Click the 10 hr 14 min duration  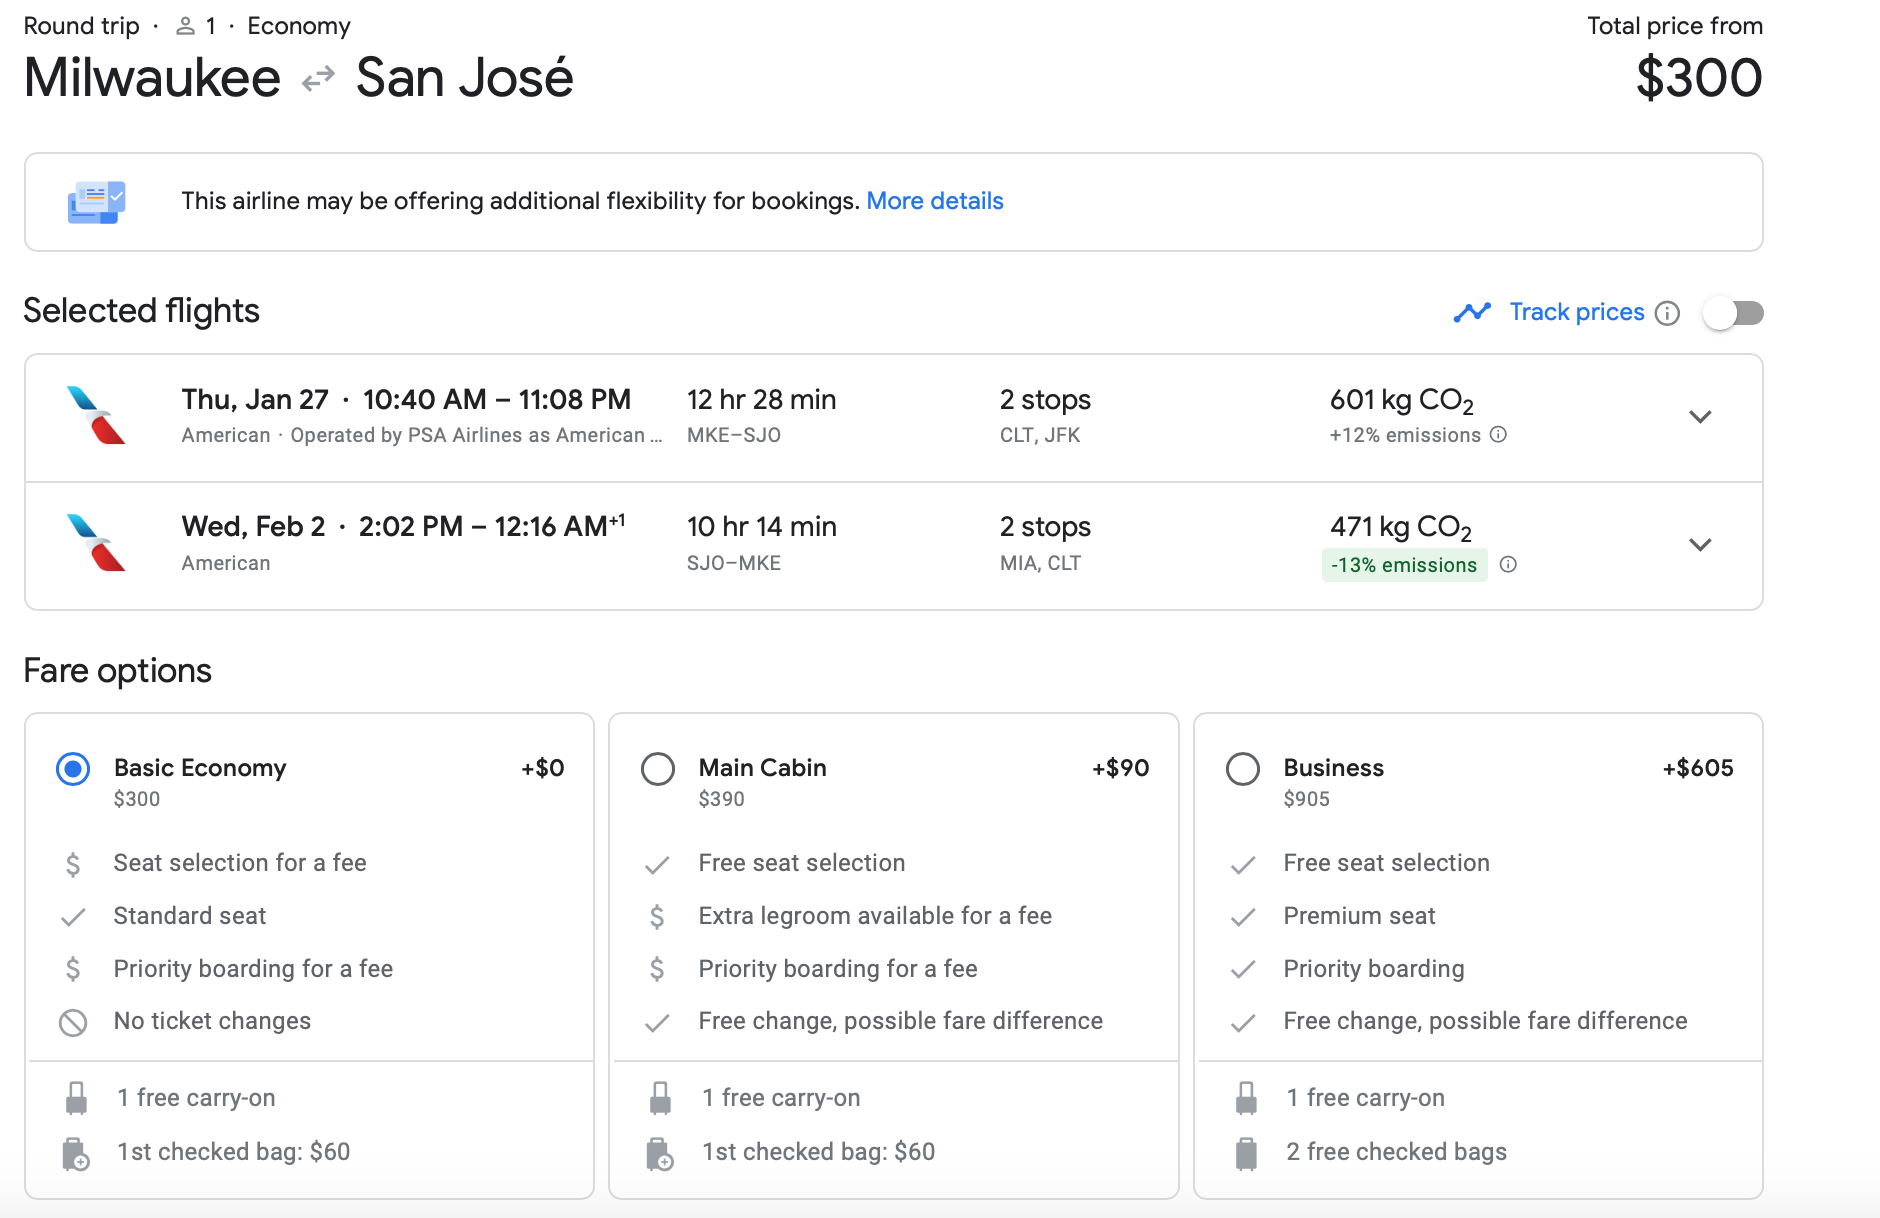point(762,527)
